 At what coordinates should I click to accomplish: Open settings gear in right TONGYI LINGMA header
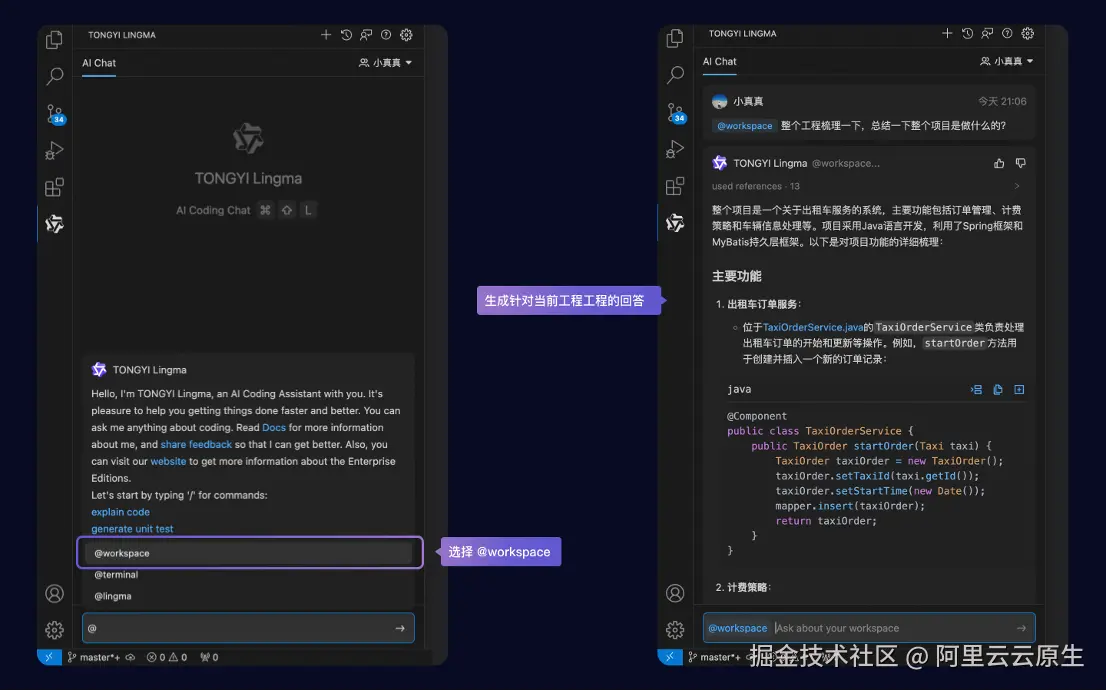pos(1028,33)
